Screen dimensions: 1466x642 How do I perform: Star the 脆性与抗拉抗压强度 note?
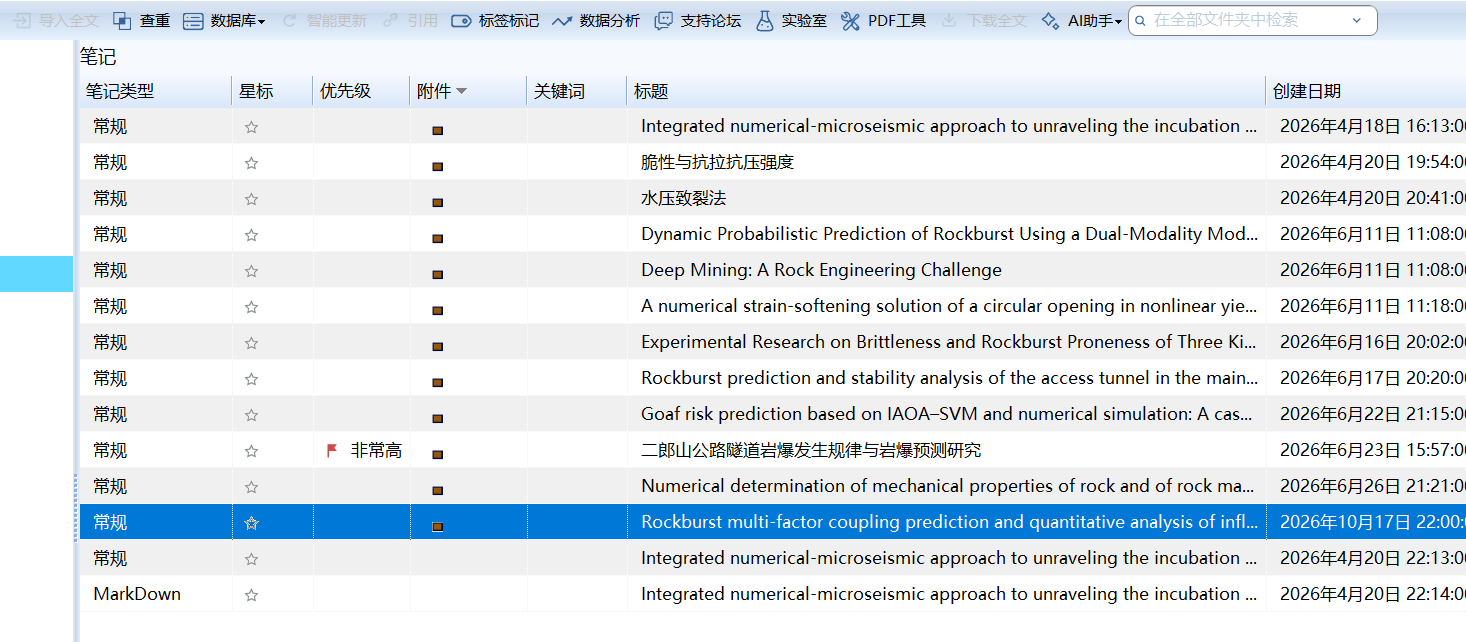click(251, 163)
